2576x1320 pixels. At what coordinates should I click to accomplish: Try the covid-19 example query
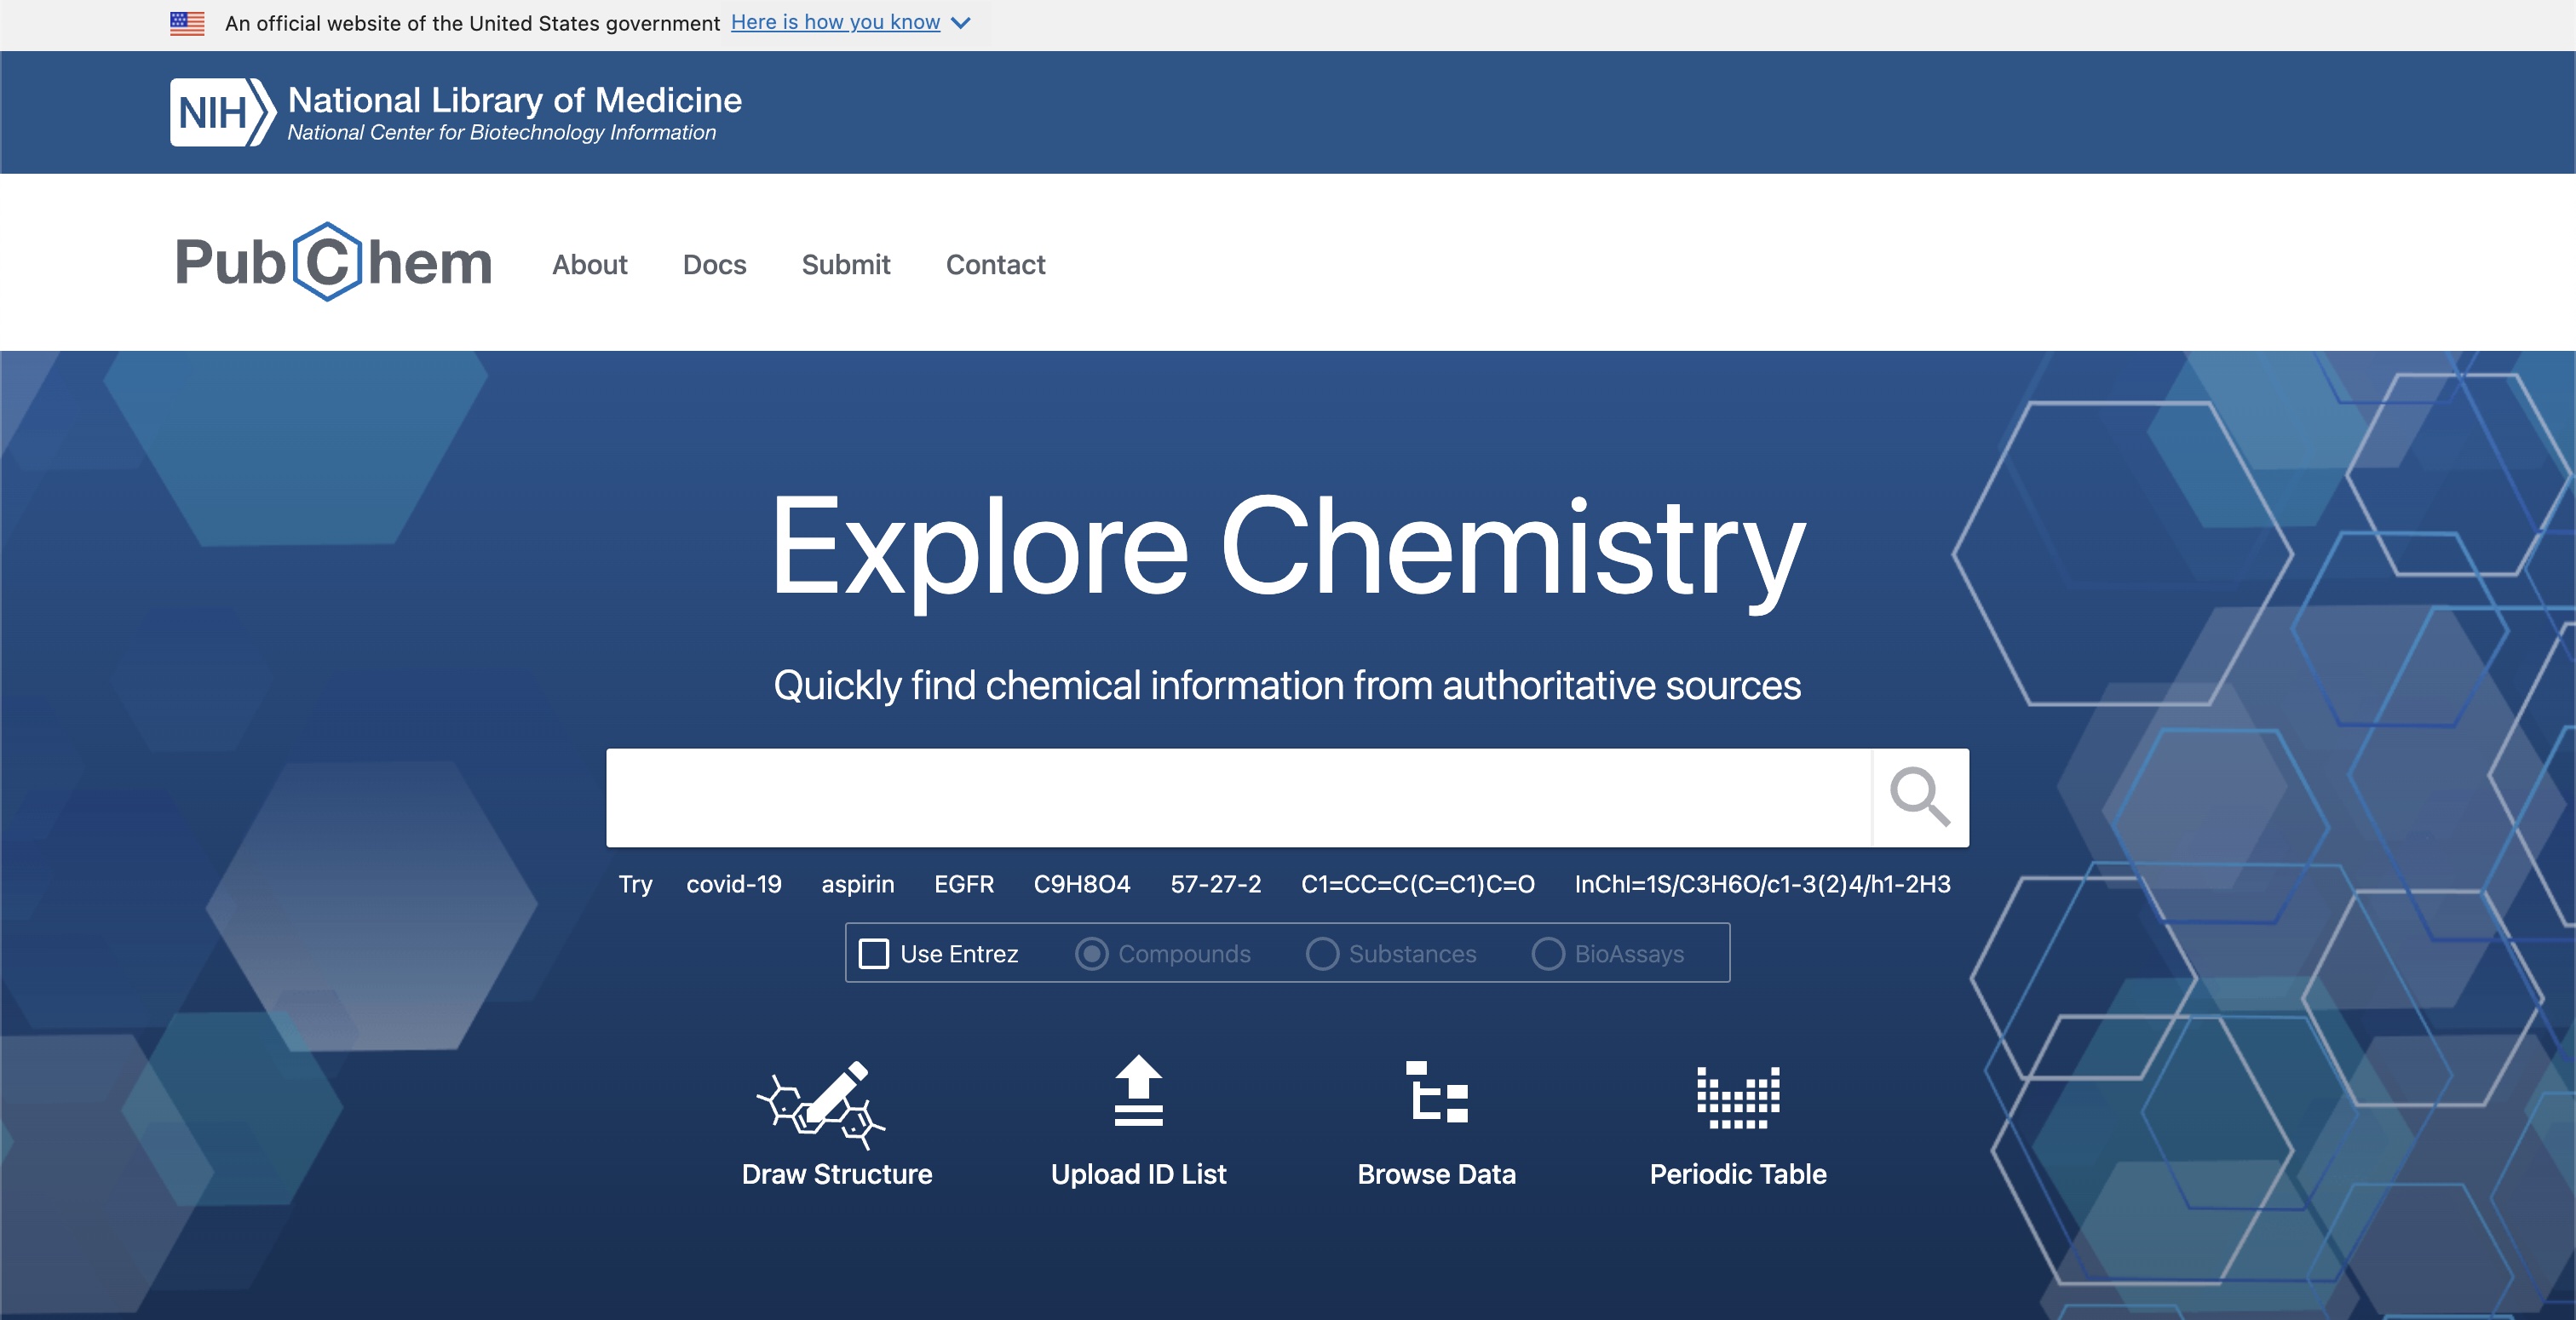point(734,885)
